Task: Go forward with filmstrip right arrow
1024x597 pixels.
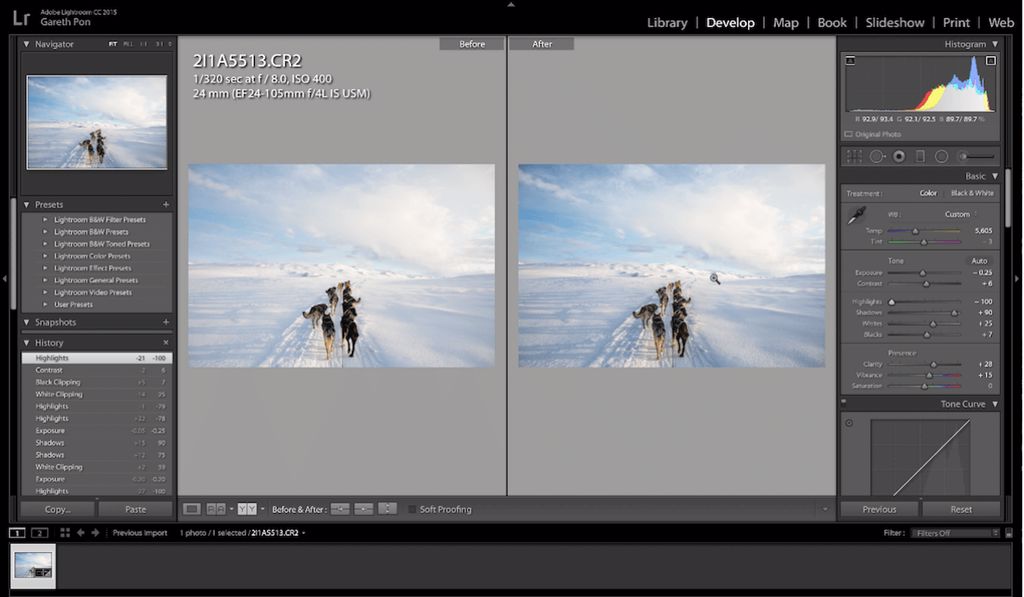Action: click(x=95, y=533)
